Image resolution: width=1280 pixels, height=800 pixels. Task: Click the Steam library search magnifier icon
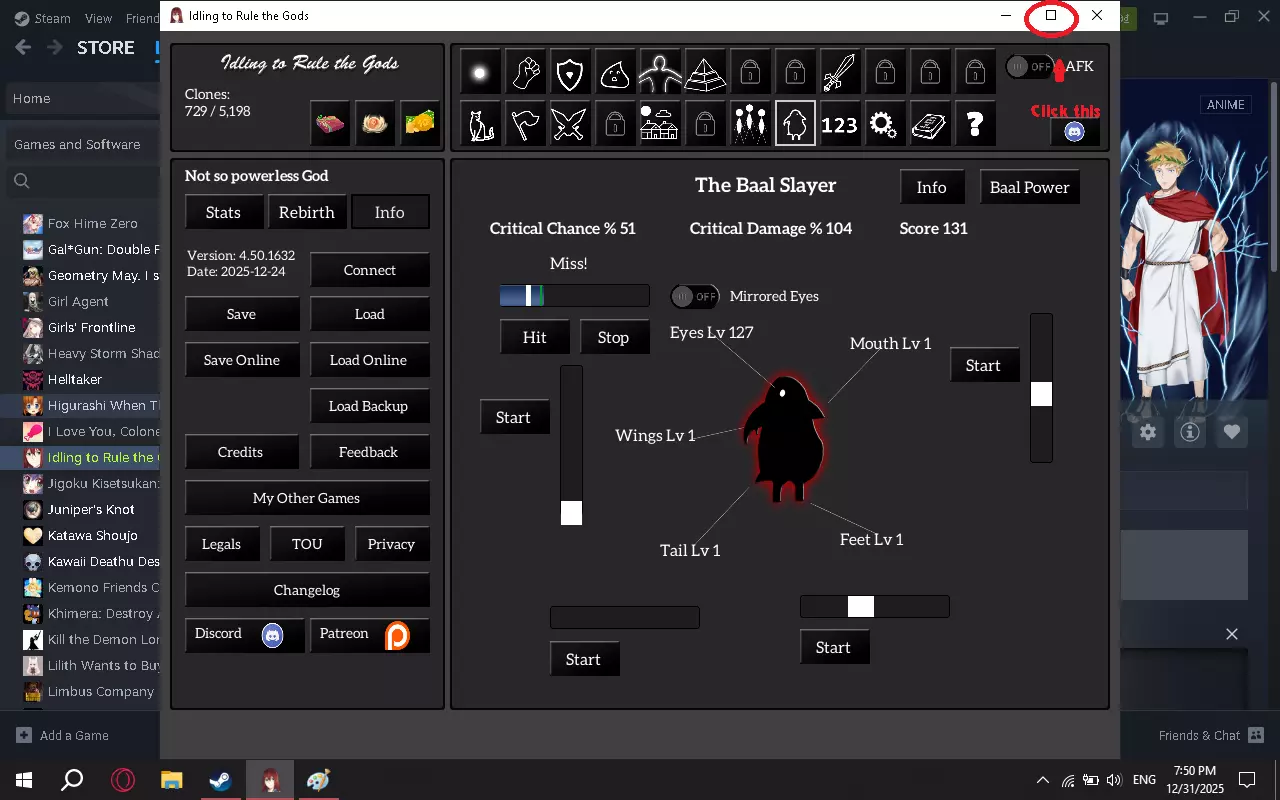pos(22,181)
